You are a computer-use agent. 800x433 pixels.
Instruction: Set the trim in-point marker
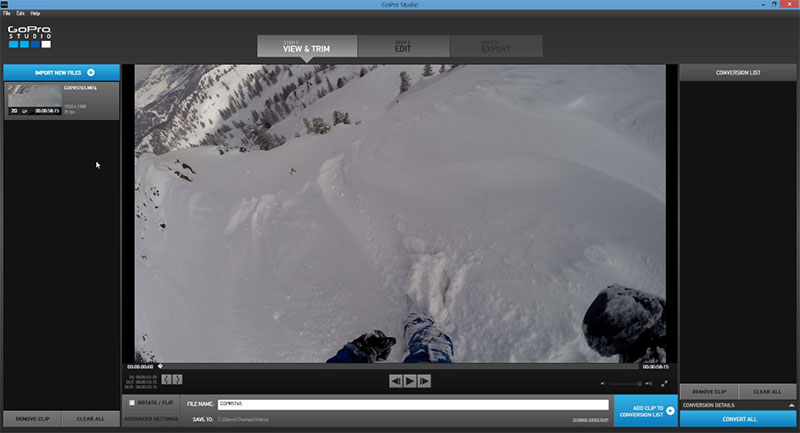pyautogui.click(x=167, y=380)
